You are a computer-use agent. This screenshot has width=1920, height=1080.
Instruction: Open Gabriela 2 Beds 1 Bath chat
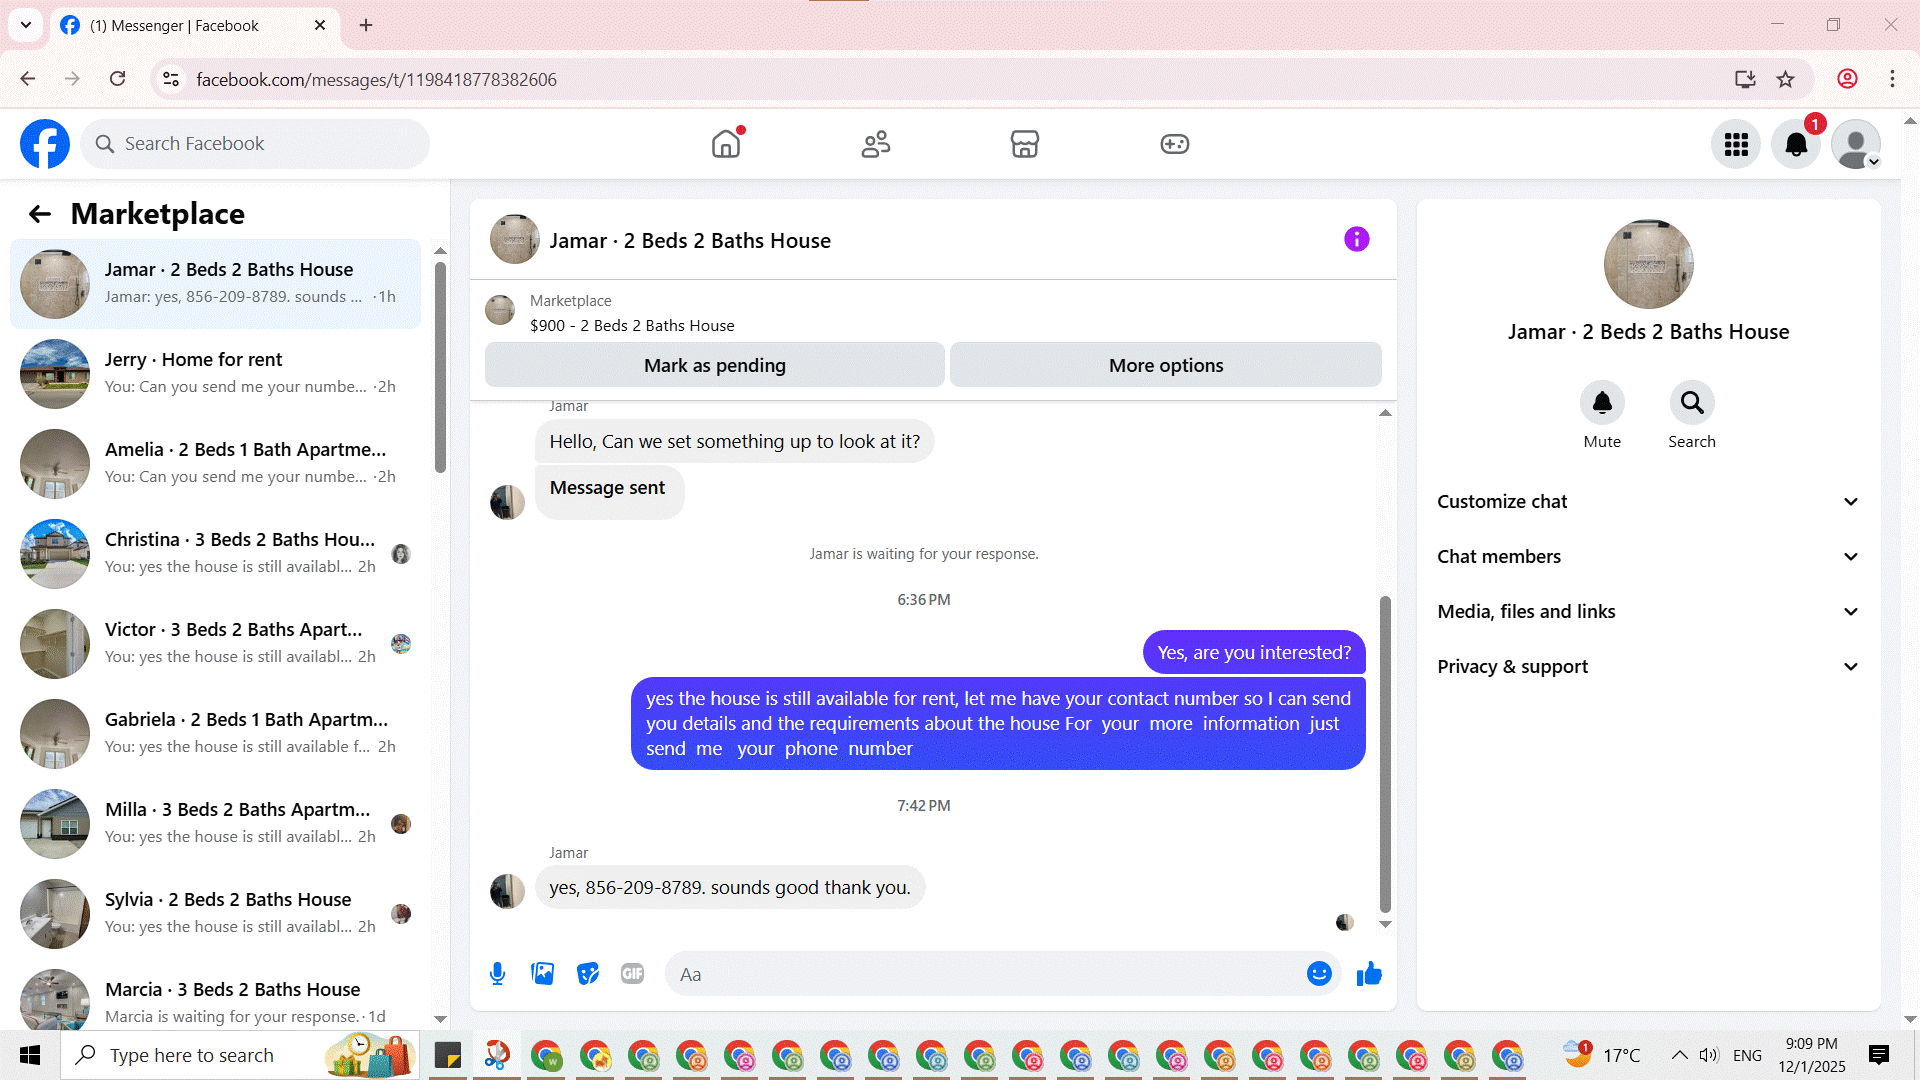pos(216,734)
